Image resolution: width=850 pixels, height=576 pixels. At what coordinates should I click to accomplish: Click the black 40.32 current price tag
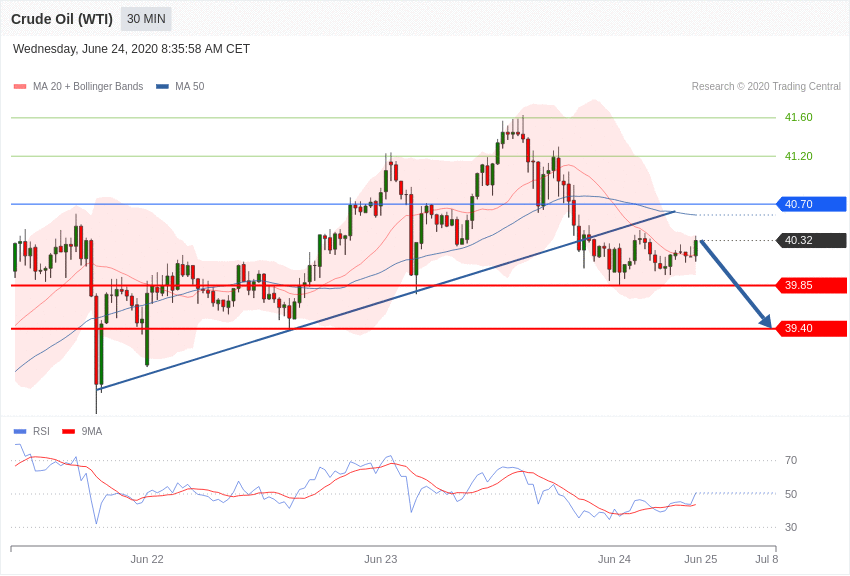[x=811, y=241]
